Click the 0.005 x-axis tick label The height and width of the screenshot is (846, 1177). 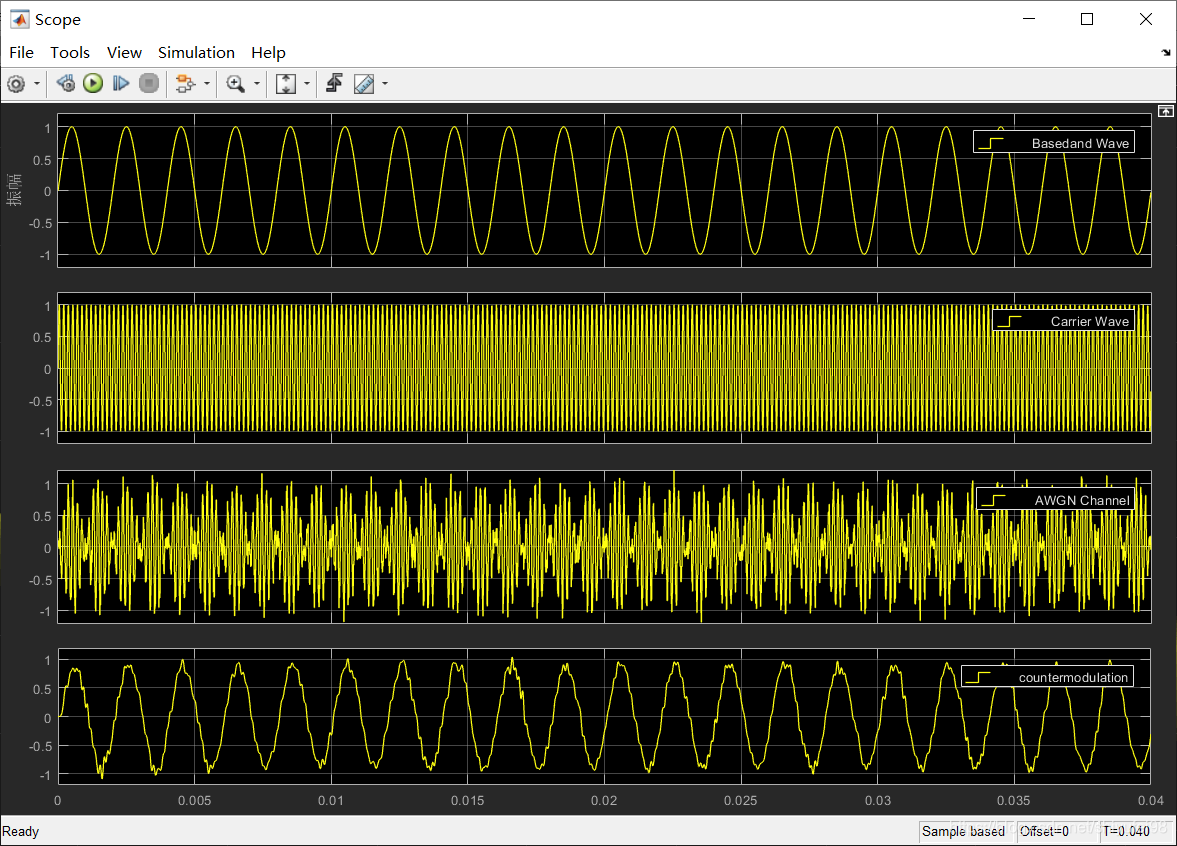(x=194, y=800)
